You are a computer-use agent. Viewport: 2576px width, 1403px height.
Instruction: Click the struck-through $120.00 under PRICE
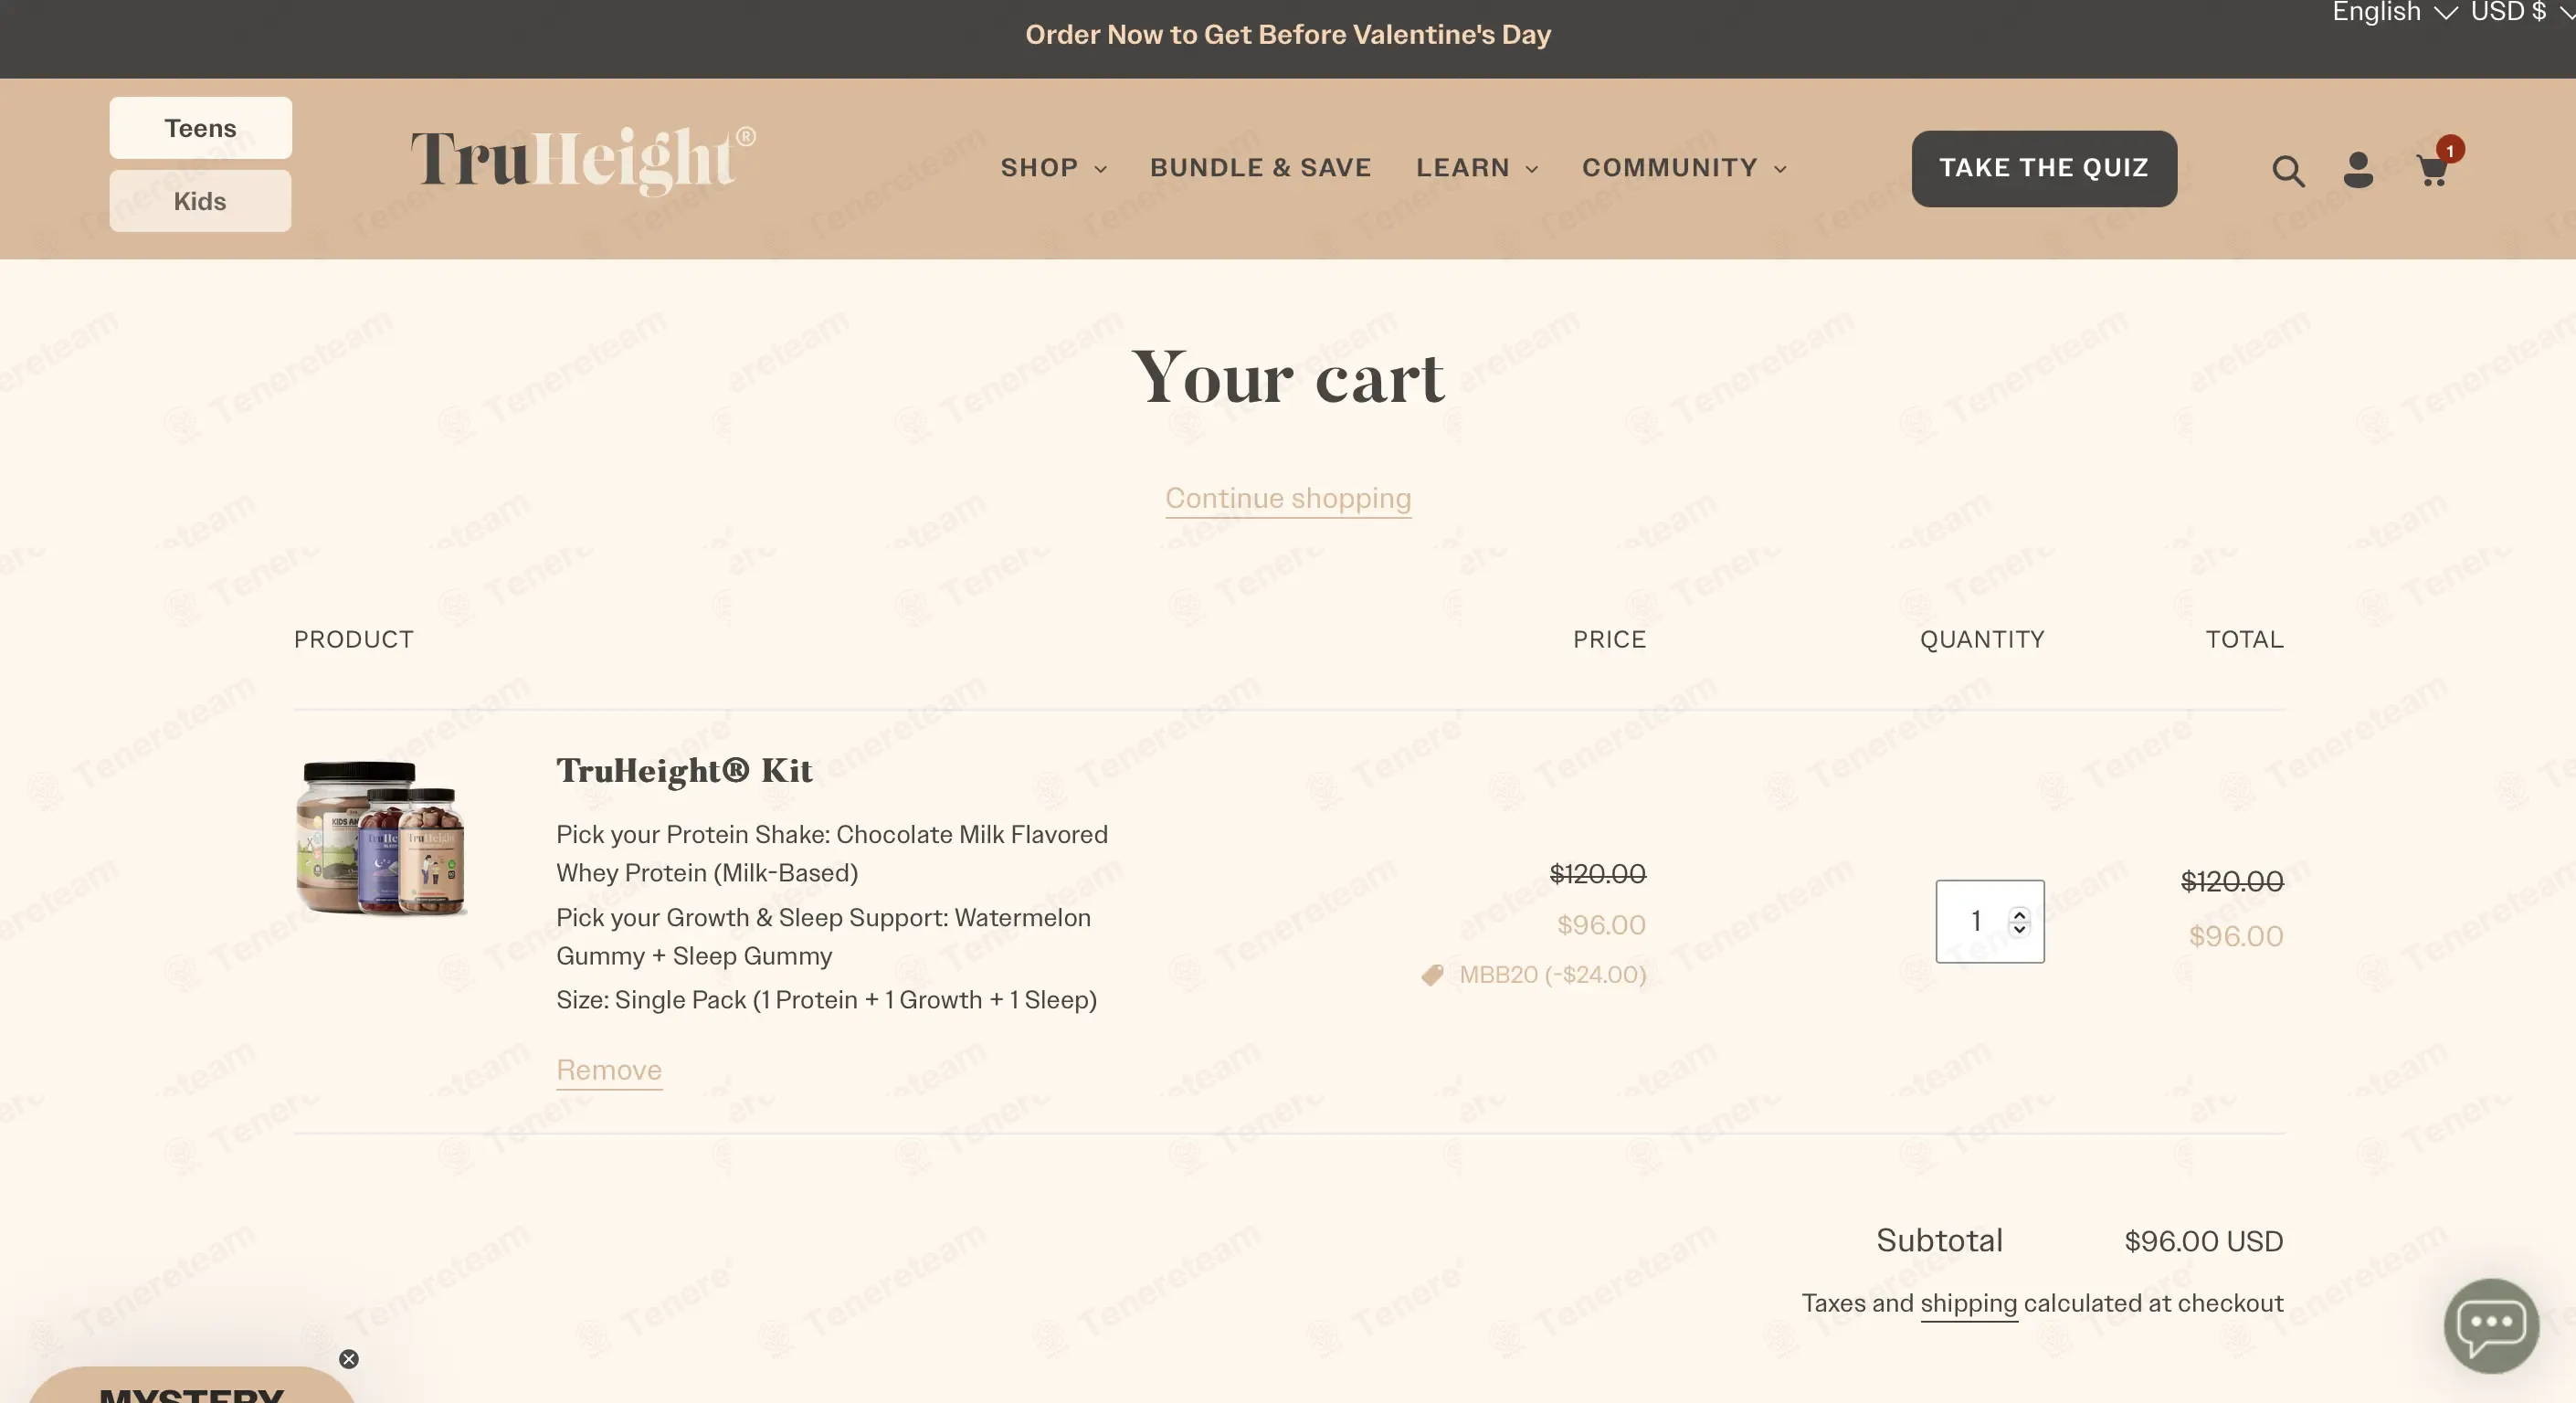(x=1597, y=873)
